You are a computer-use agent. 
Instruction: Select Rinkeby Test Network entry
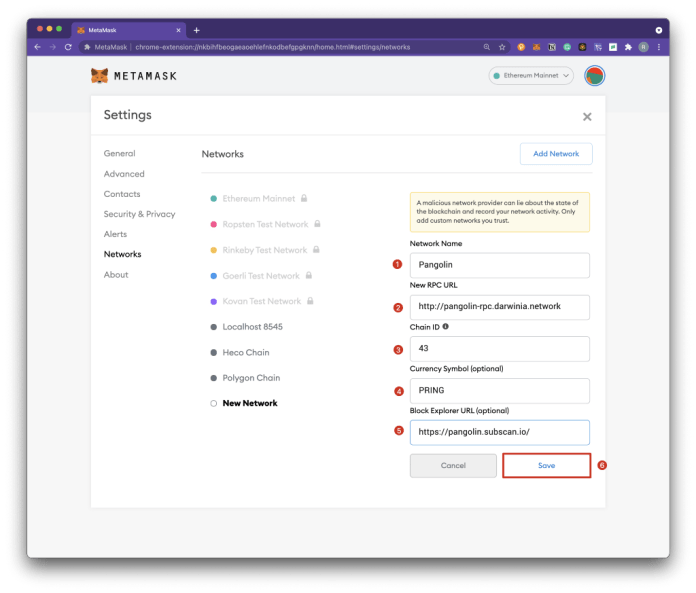[265, 250]
